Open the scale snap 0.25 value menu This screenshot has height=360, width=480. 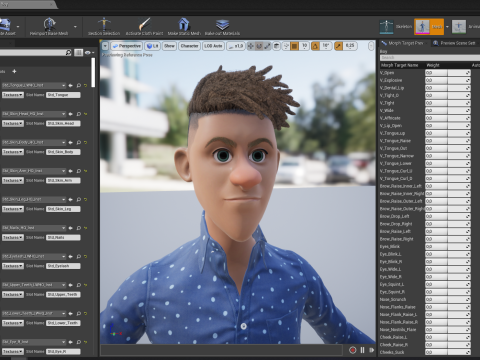(x=350, y=46)
